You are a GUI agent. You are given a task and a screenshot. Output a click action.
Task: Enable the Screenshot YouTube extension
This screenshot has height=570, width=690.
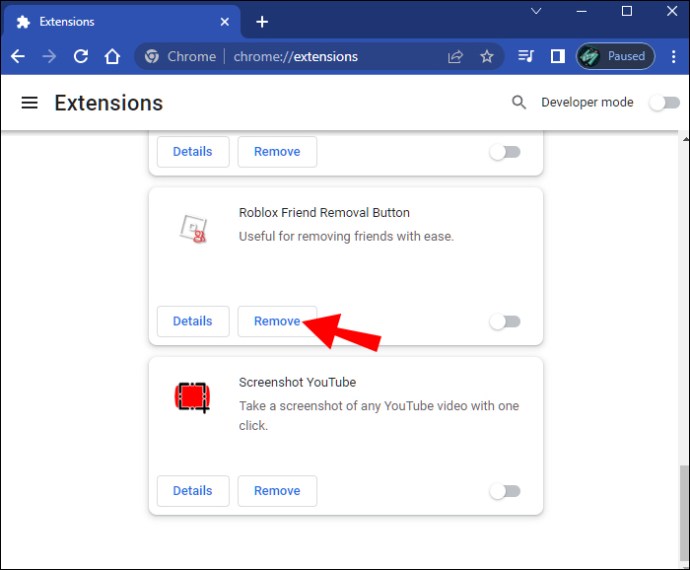point(505,491)
